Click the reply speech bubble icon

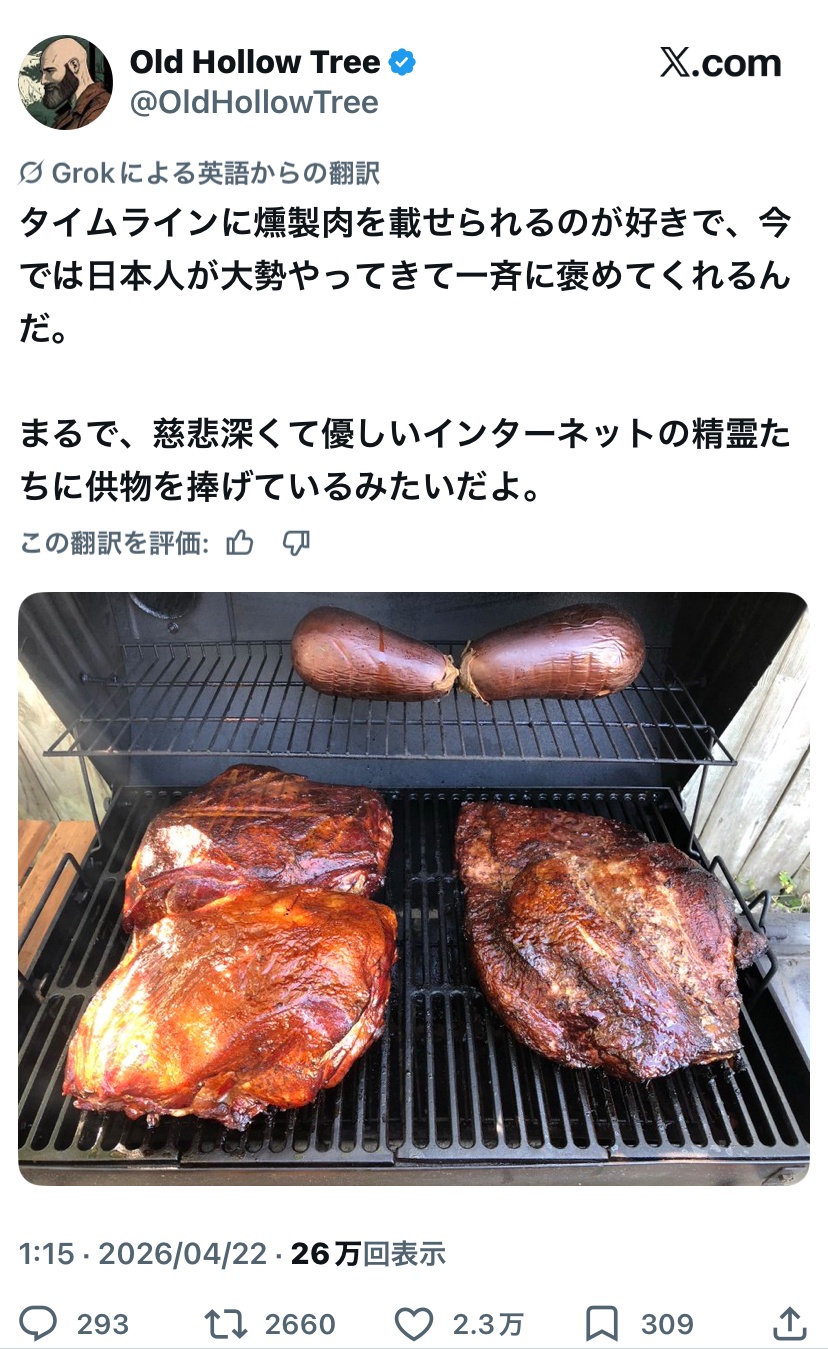(x=39, y=1324)
